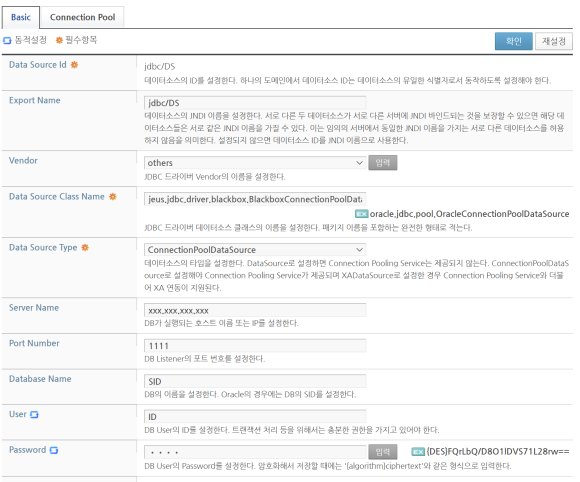The width and height of the screenshot is (580, 482).
Task: Click the Port Number label
Action: (x=34, y=343)
